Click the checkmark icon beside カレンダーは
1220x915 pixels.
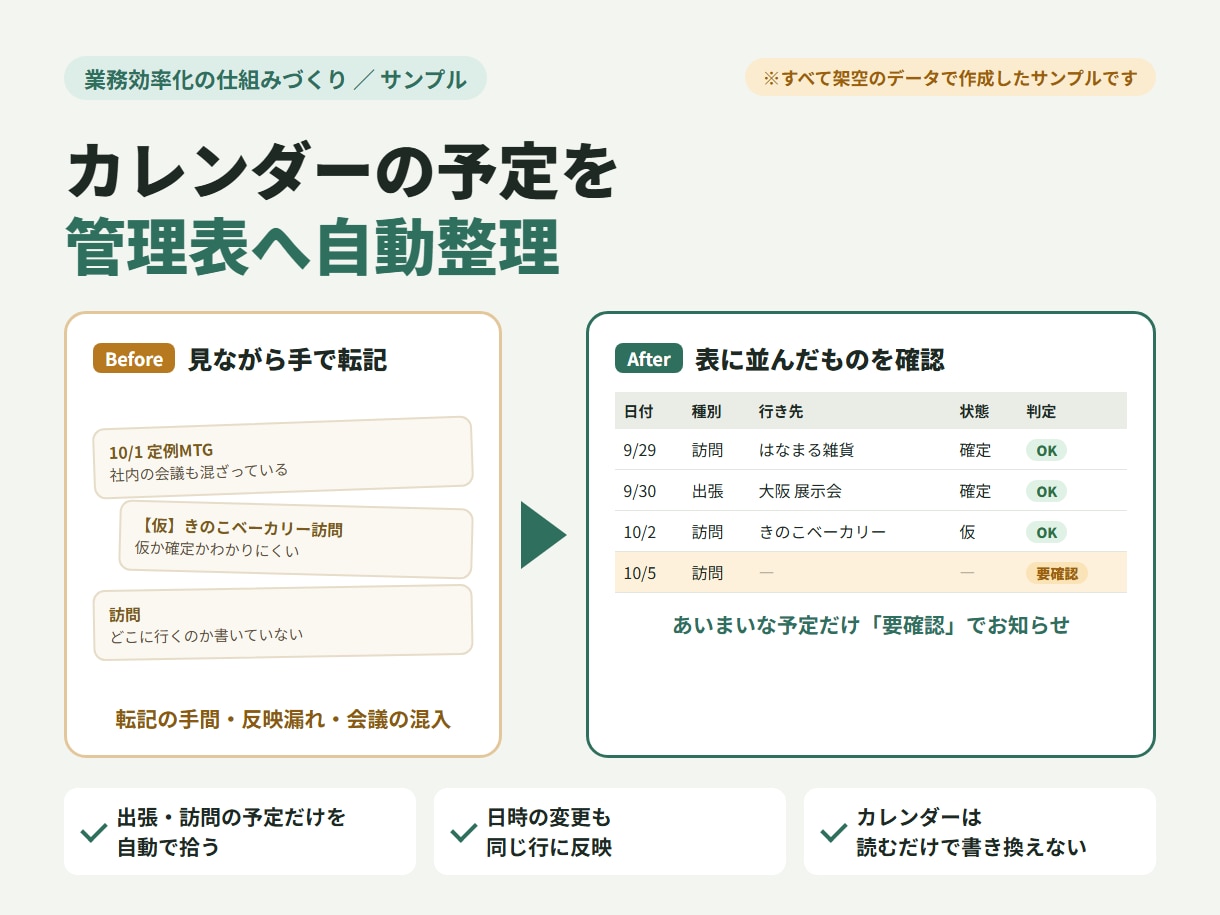[x=834, y=832]
